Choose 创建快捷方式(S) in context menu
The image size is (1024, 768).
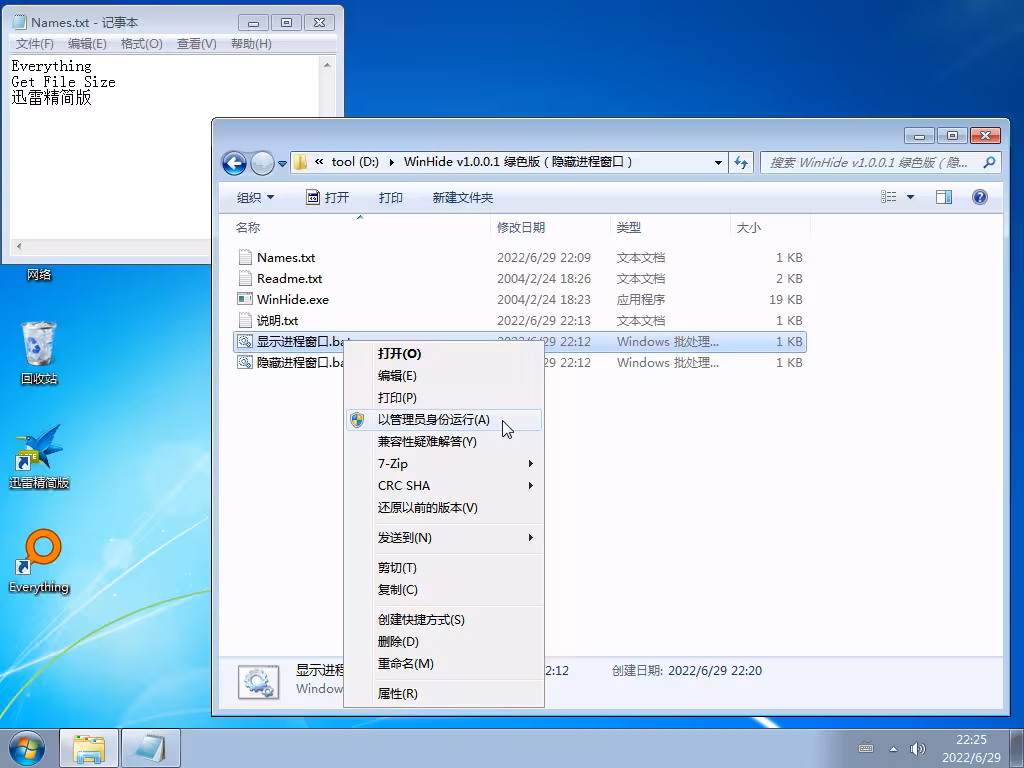point(444,619)
